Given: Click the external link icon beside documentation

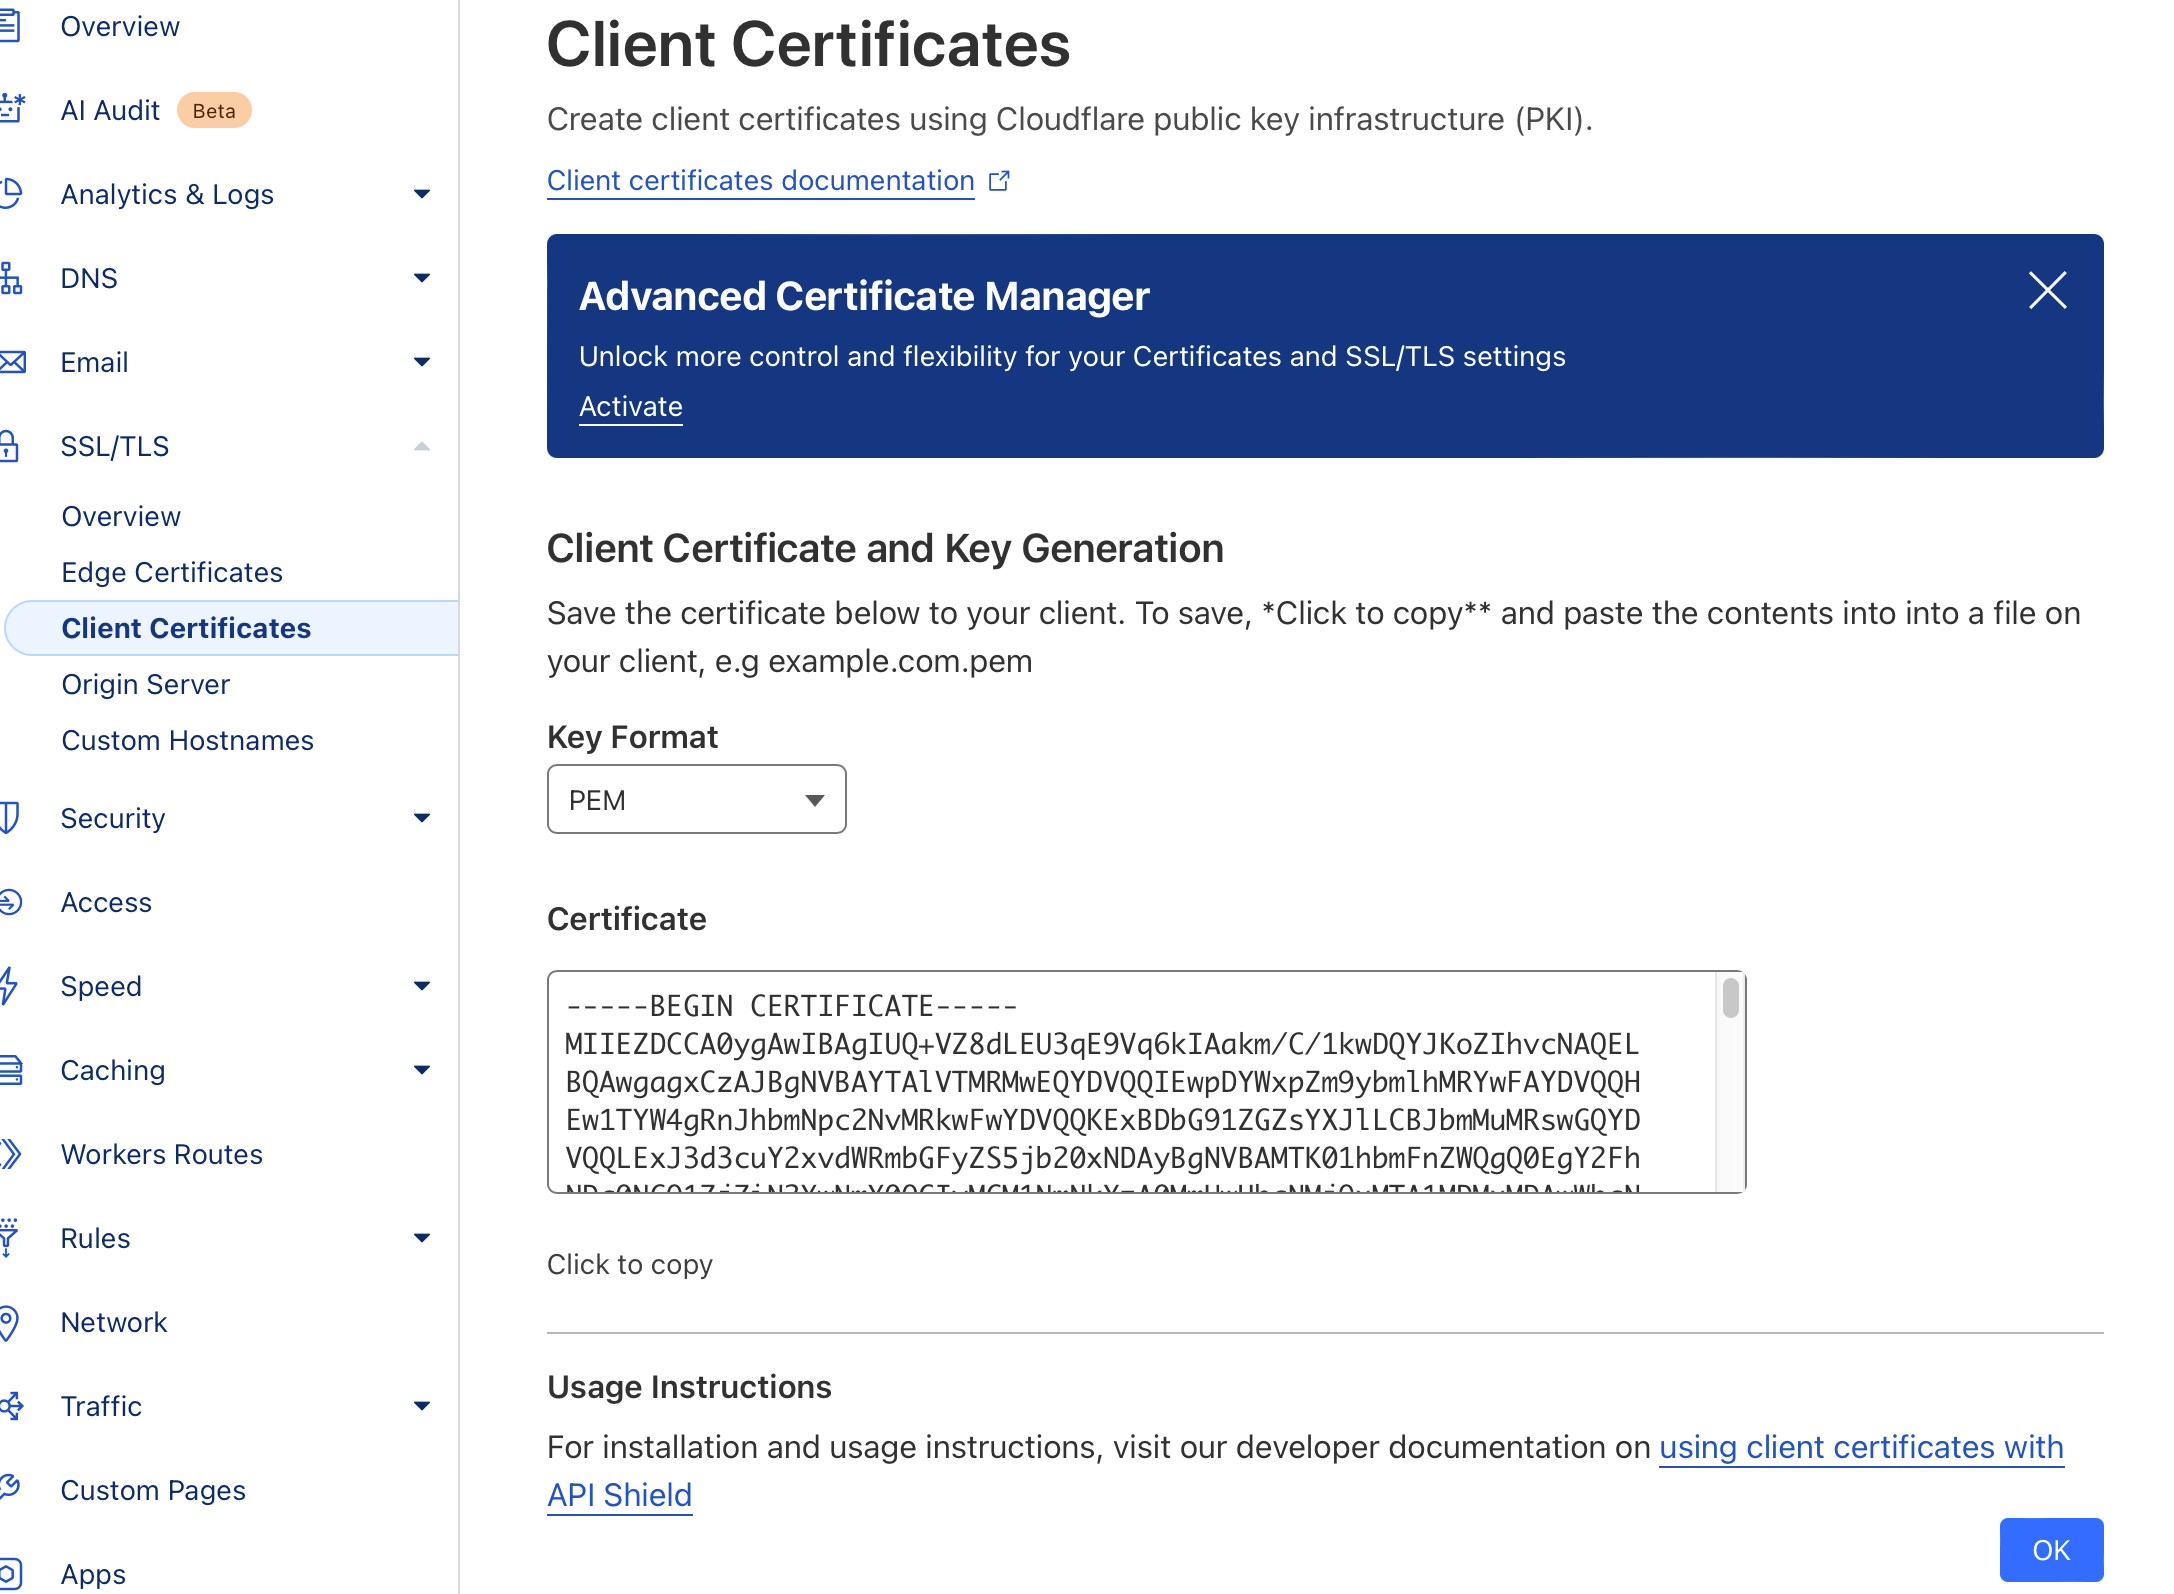Looking at the screenshot, I should pyautogui.click(x=999, y=181).
